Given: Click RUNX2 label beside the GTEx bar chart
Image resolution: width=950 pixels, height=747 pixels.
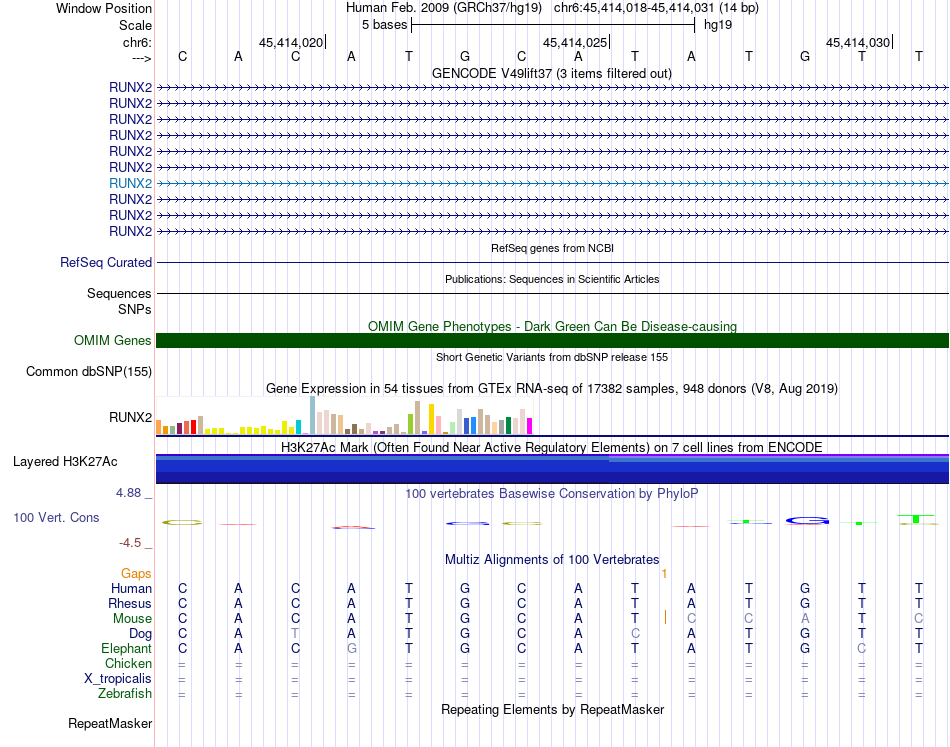Looking at the screenshot, I should [130, 417].
